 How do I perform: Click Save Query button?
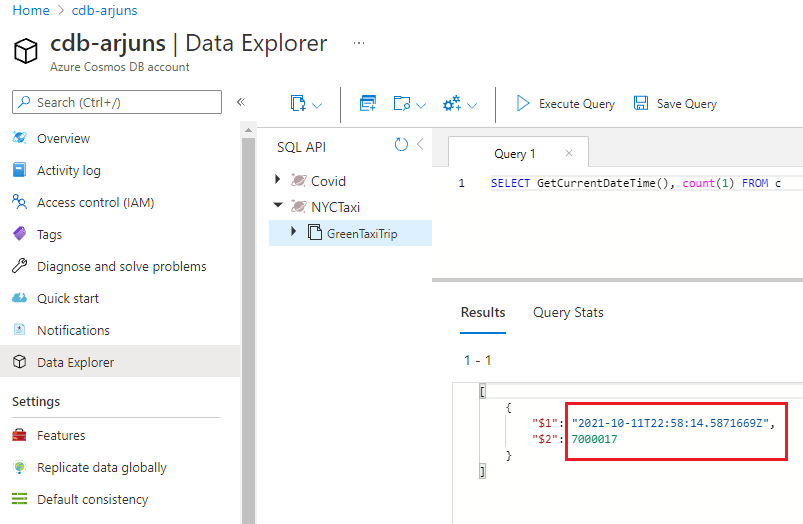tap(675, 104)
